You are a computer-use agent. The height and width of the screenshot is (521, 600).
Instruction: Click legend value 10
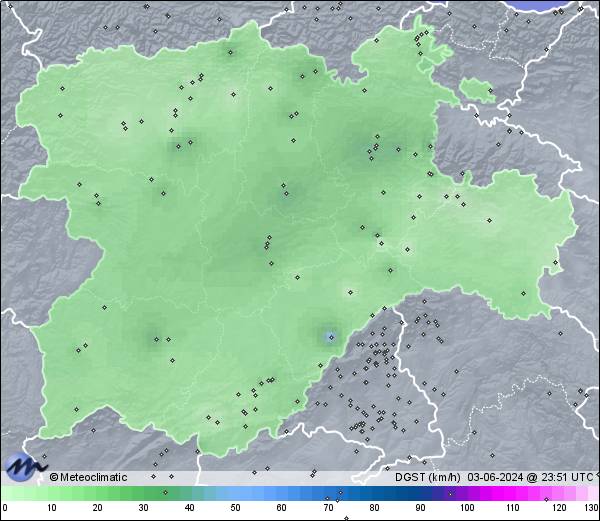click(52, 508)
